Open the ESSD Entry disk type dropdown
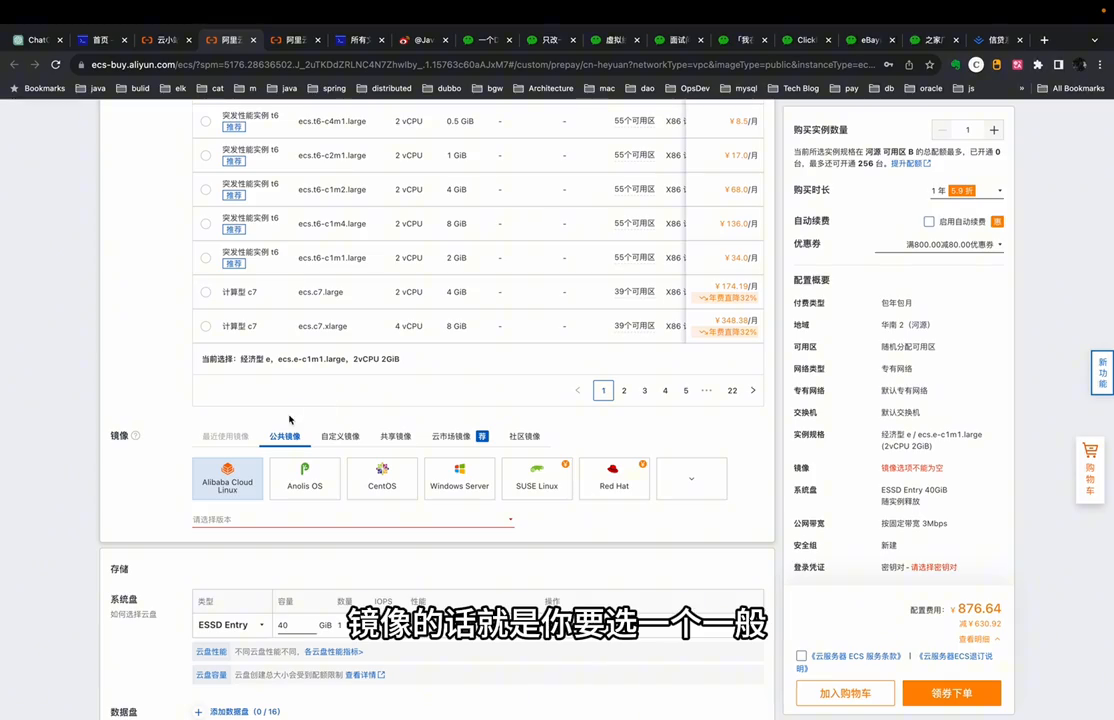 pyautogui.click(x=232, y=625)
